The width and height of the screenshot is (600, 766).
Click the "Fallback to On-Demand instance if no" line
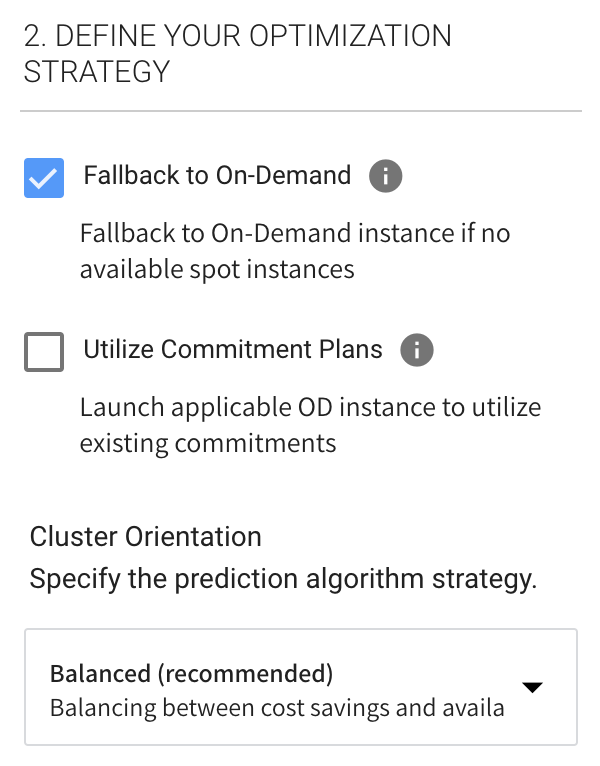pyautogui.click(x=295, y=233)
